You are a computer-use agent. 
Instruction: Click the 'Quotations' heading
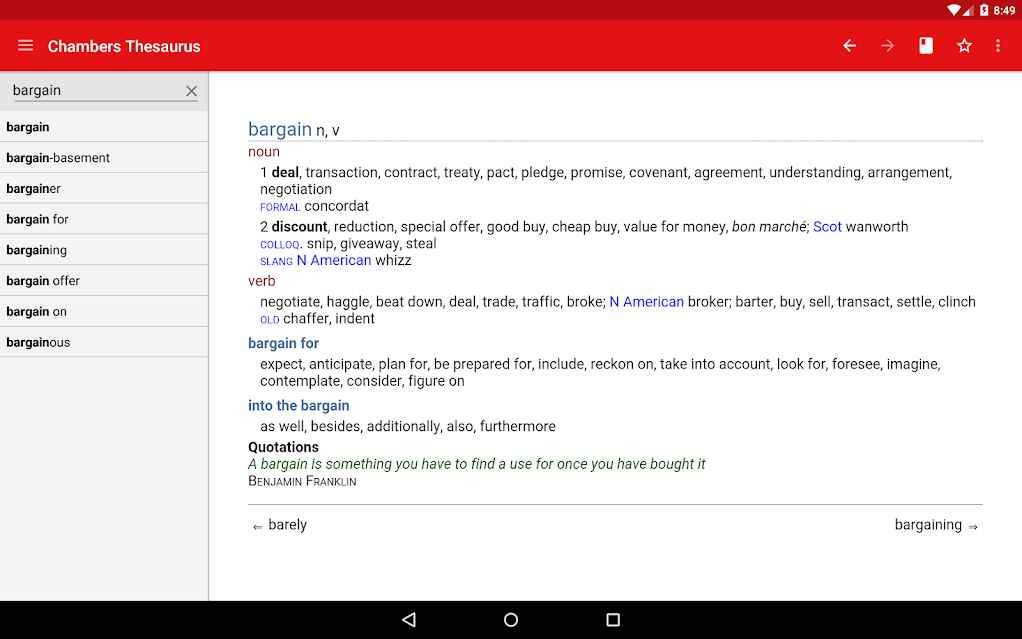point(284,447)
